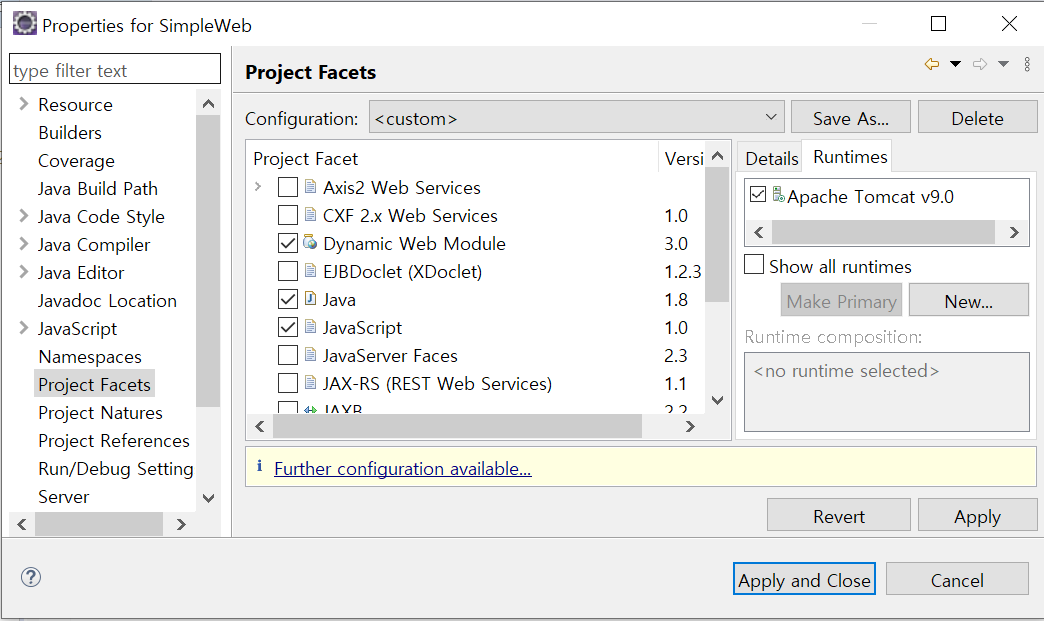Click the Revert button
The image size is (1044, 621).
click(838, 516)
